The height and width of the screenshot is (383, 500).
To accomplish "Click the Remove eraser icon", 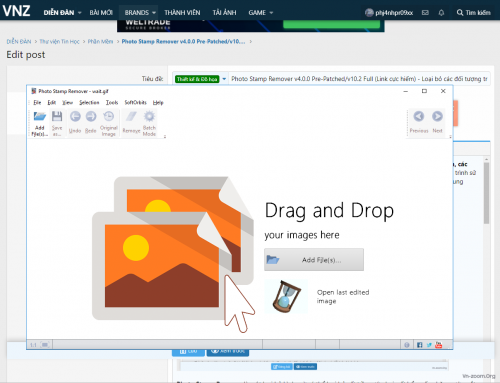I will pos(131,117).
